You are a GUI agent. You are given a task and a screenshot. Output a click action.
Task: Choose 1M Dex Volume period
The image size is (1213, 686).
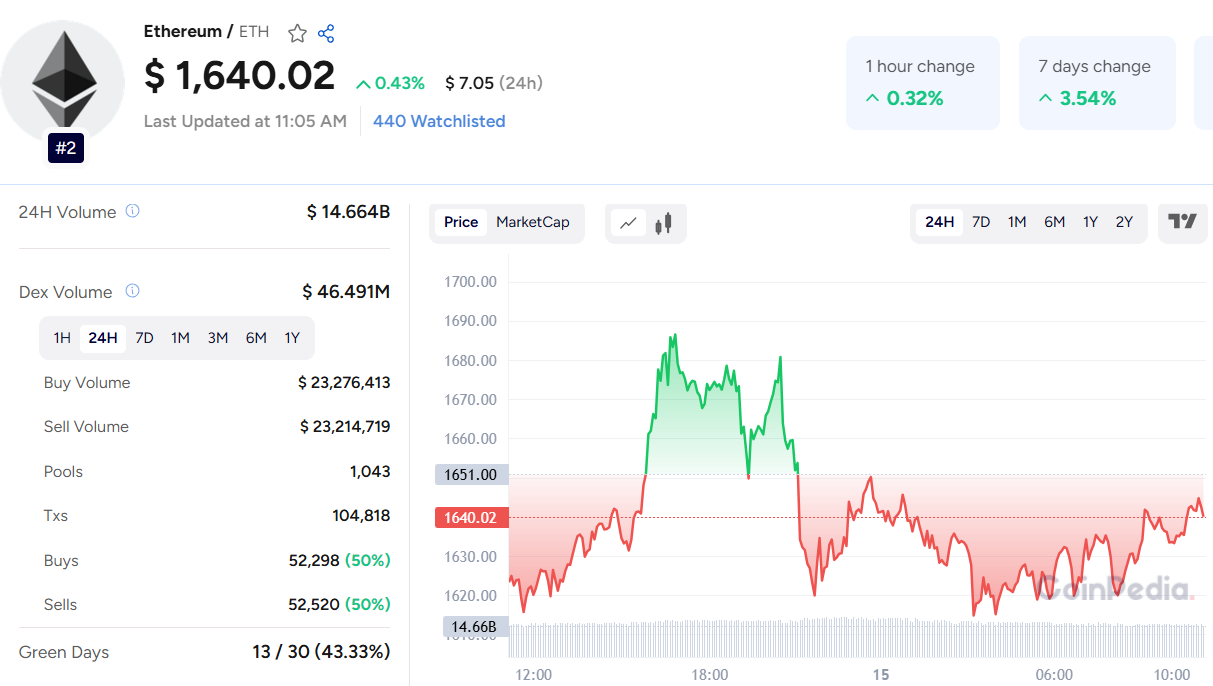[180, 338]
